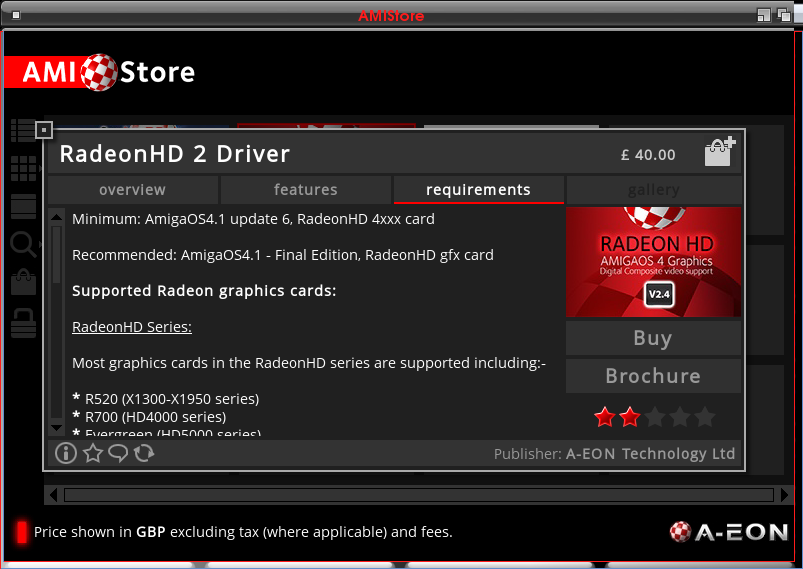Click the refresh arrows icon
This screenshot has width=803, height=569.
pyautogui.click(x=144, y=454)
